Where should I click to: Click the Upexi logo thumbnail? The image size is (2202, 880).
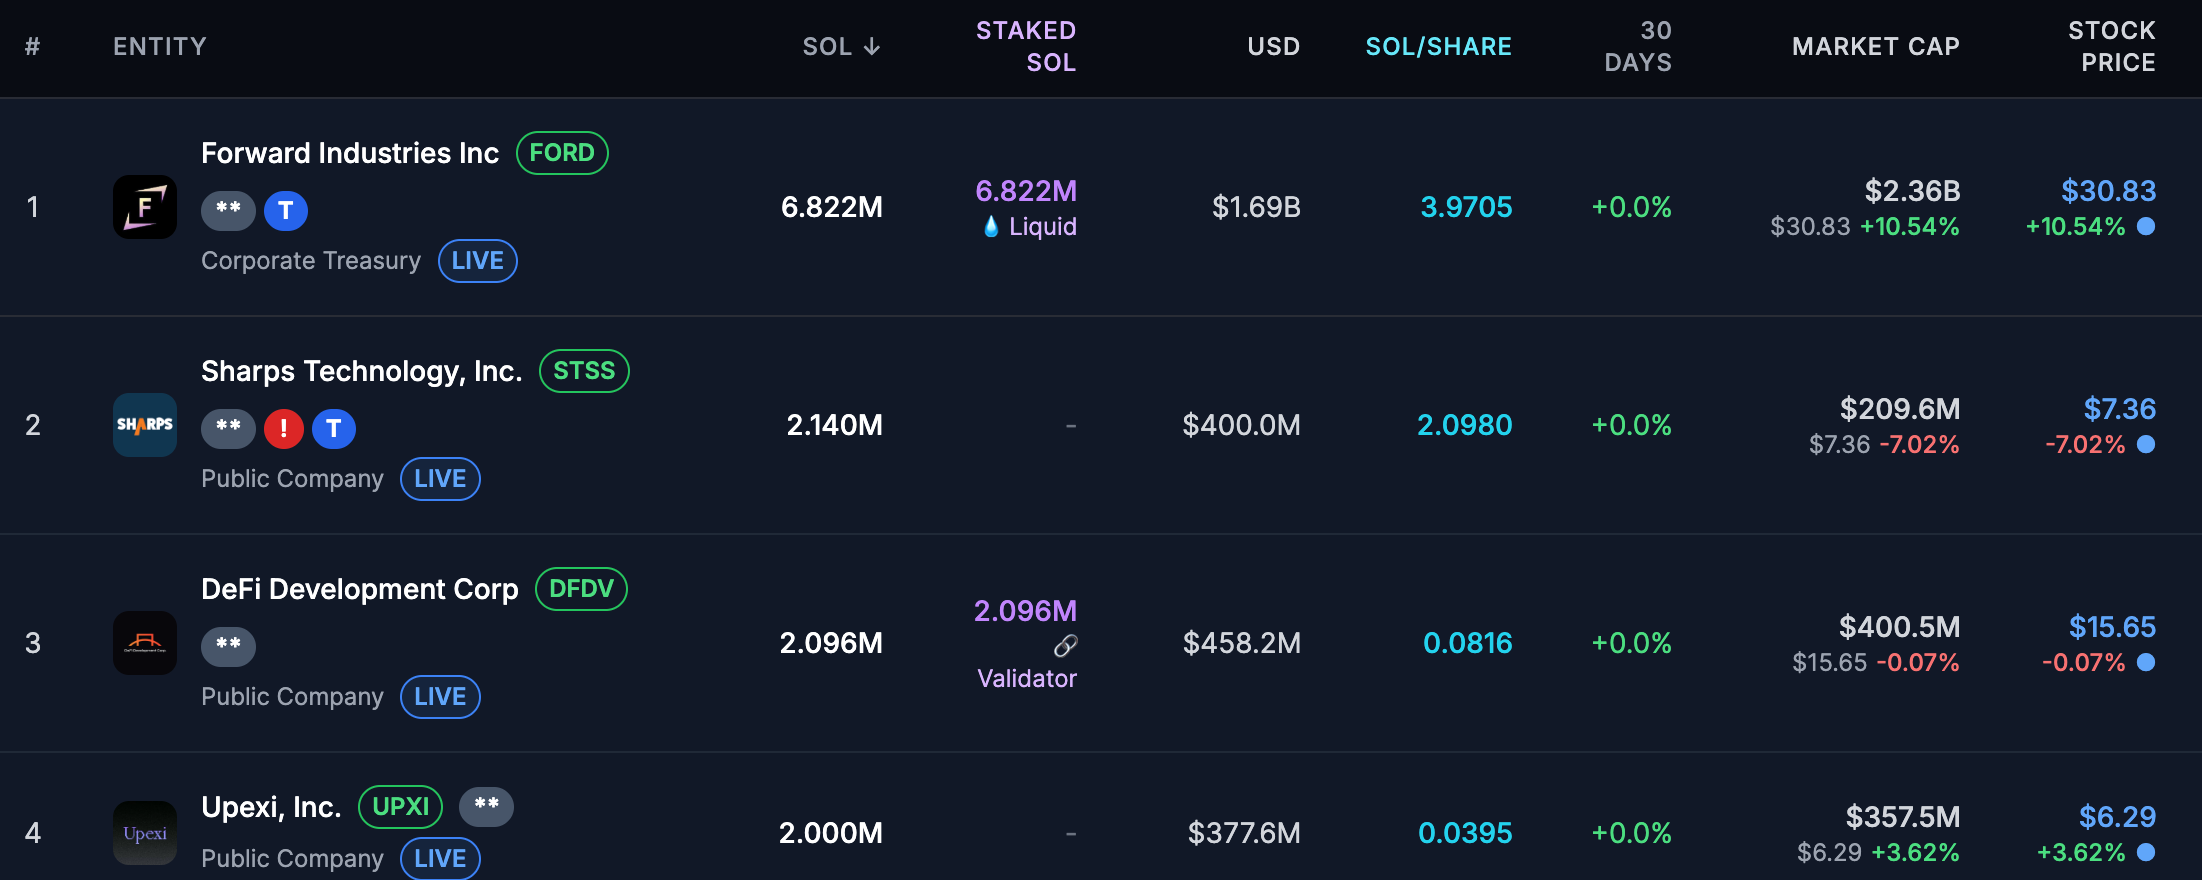click(x=145, y=833)
